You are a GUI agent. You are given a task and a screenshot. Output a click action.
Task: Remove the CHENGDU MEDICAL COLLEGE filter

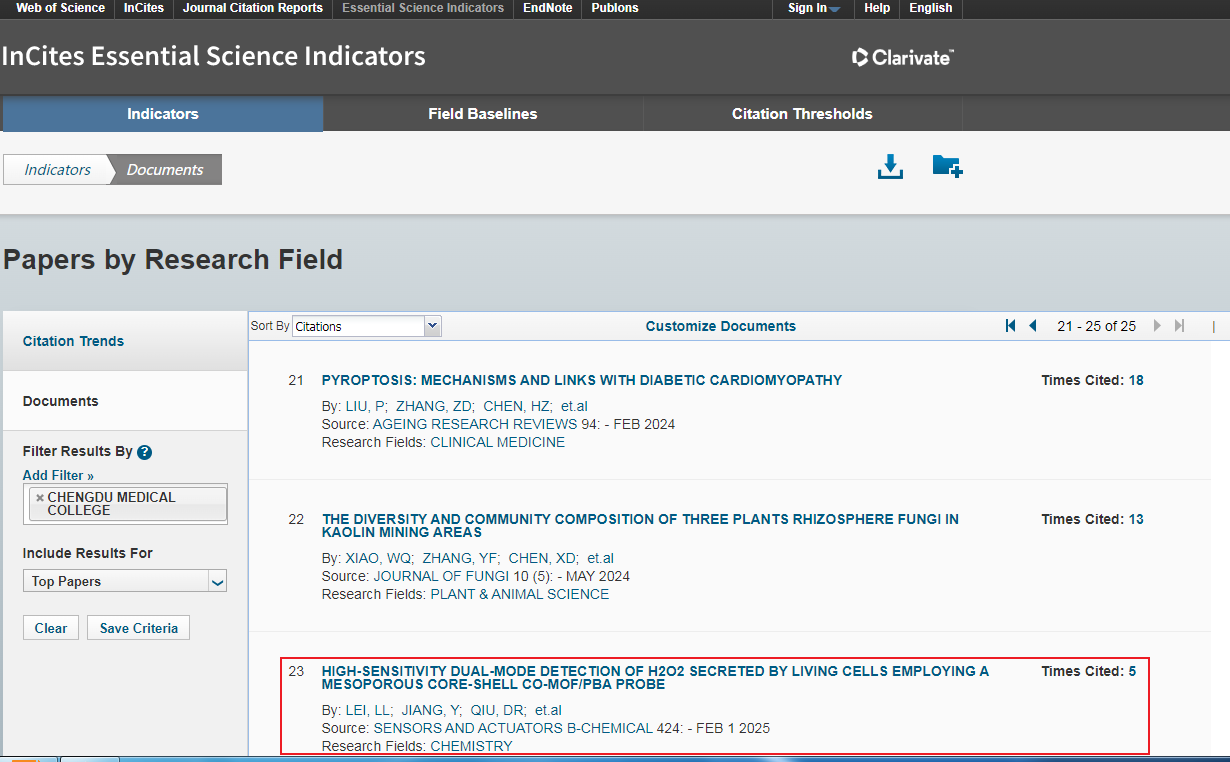tap(40, 497)
